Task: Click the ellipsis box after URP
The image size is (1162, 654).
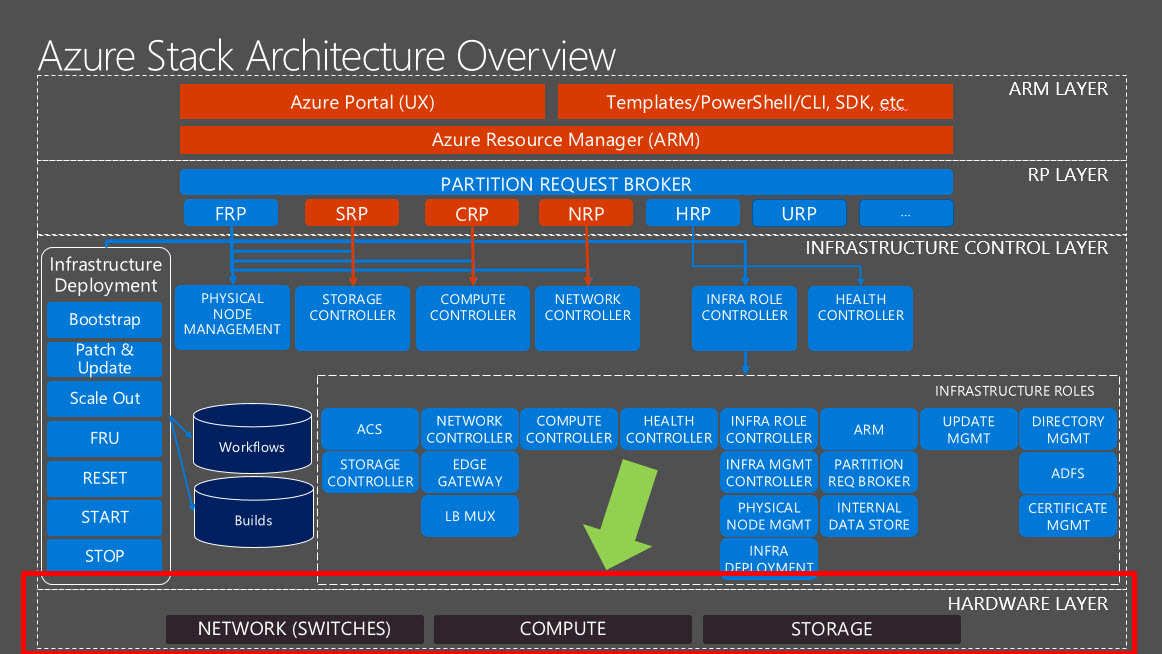Action: (906, 213)
